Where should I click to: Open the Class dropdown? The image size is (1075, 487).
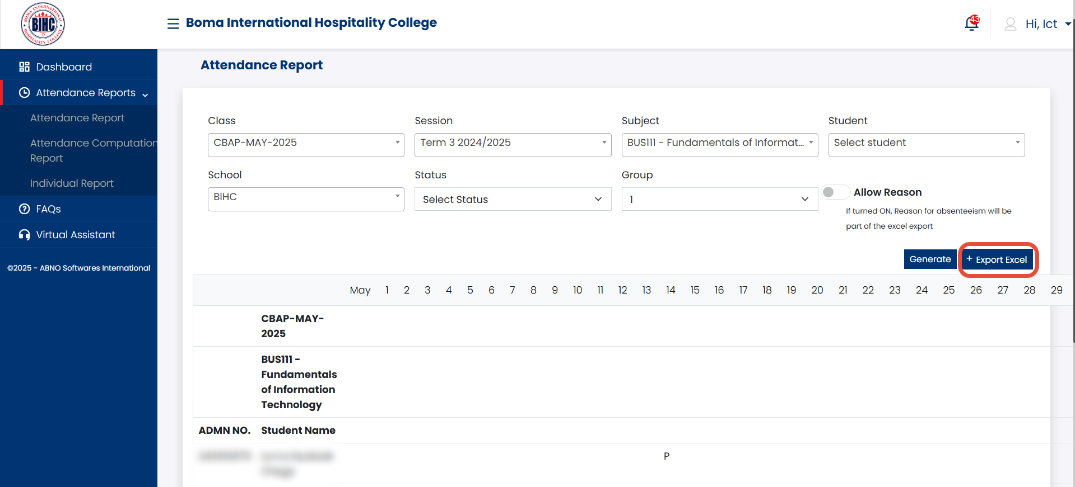pyautogui.click(x=305, y=143)
